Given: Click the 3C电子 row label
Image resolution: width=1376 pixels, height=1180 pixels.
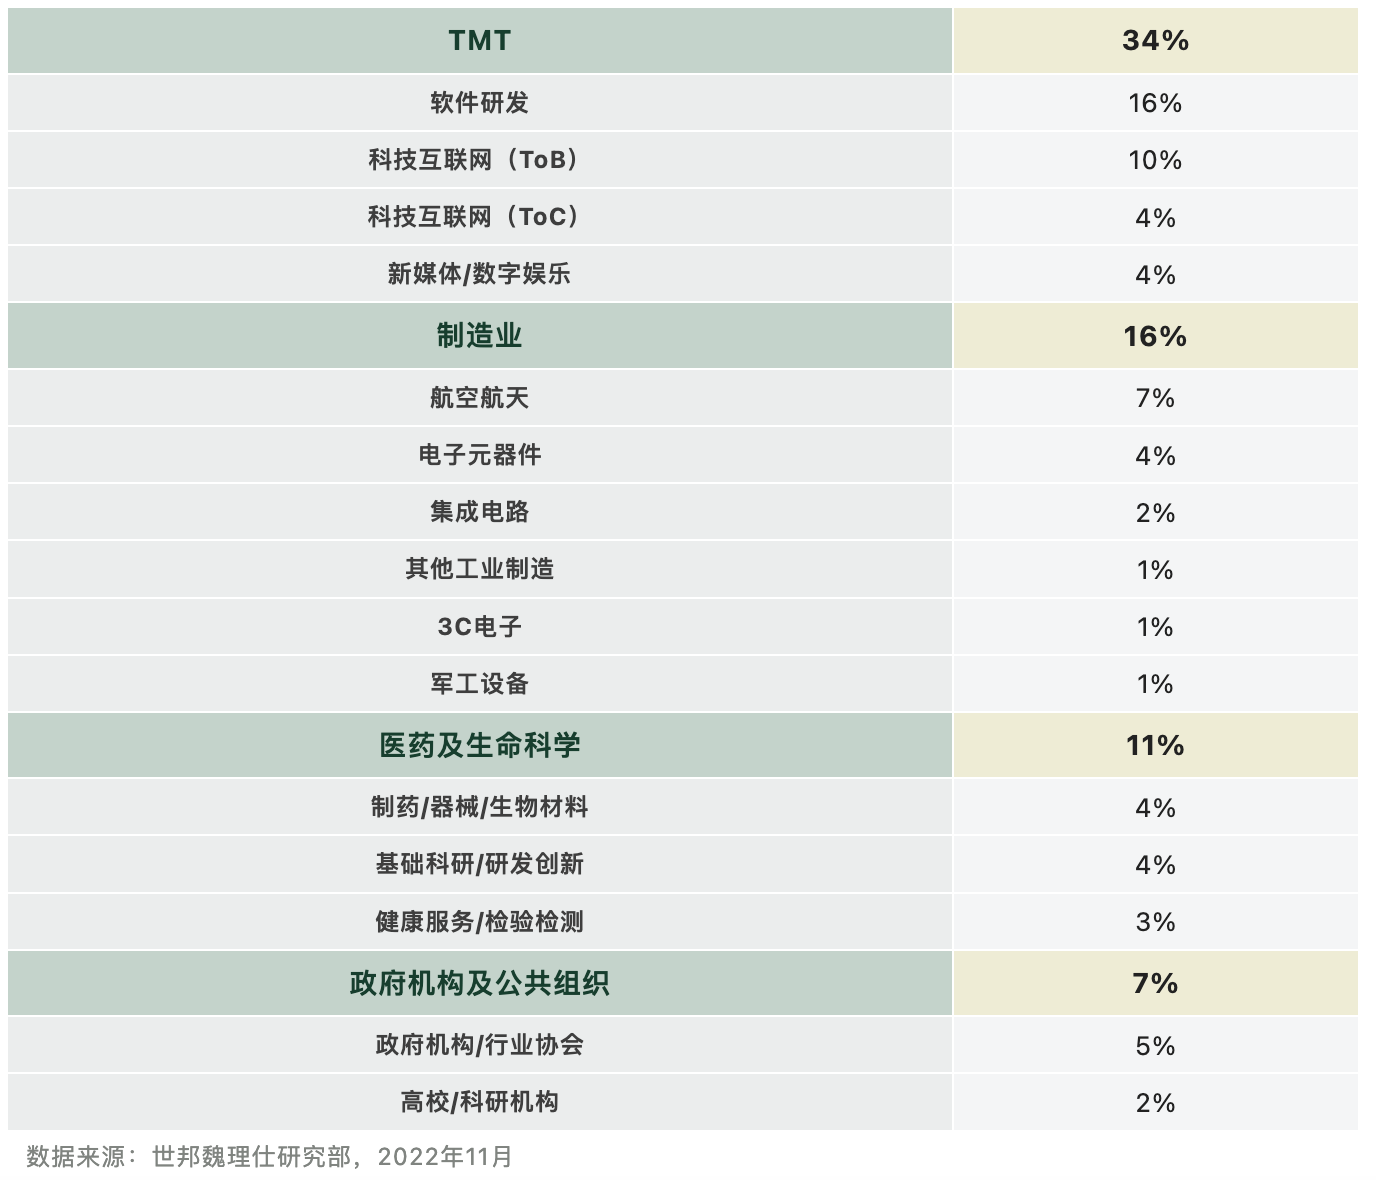Looking at the screenshot, I should [479, 627].
